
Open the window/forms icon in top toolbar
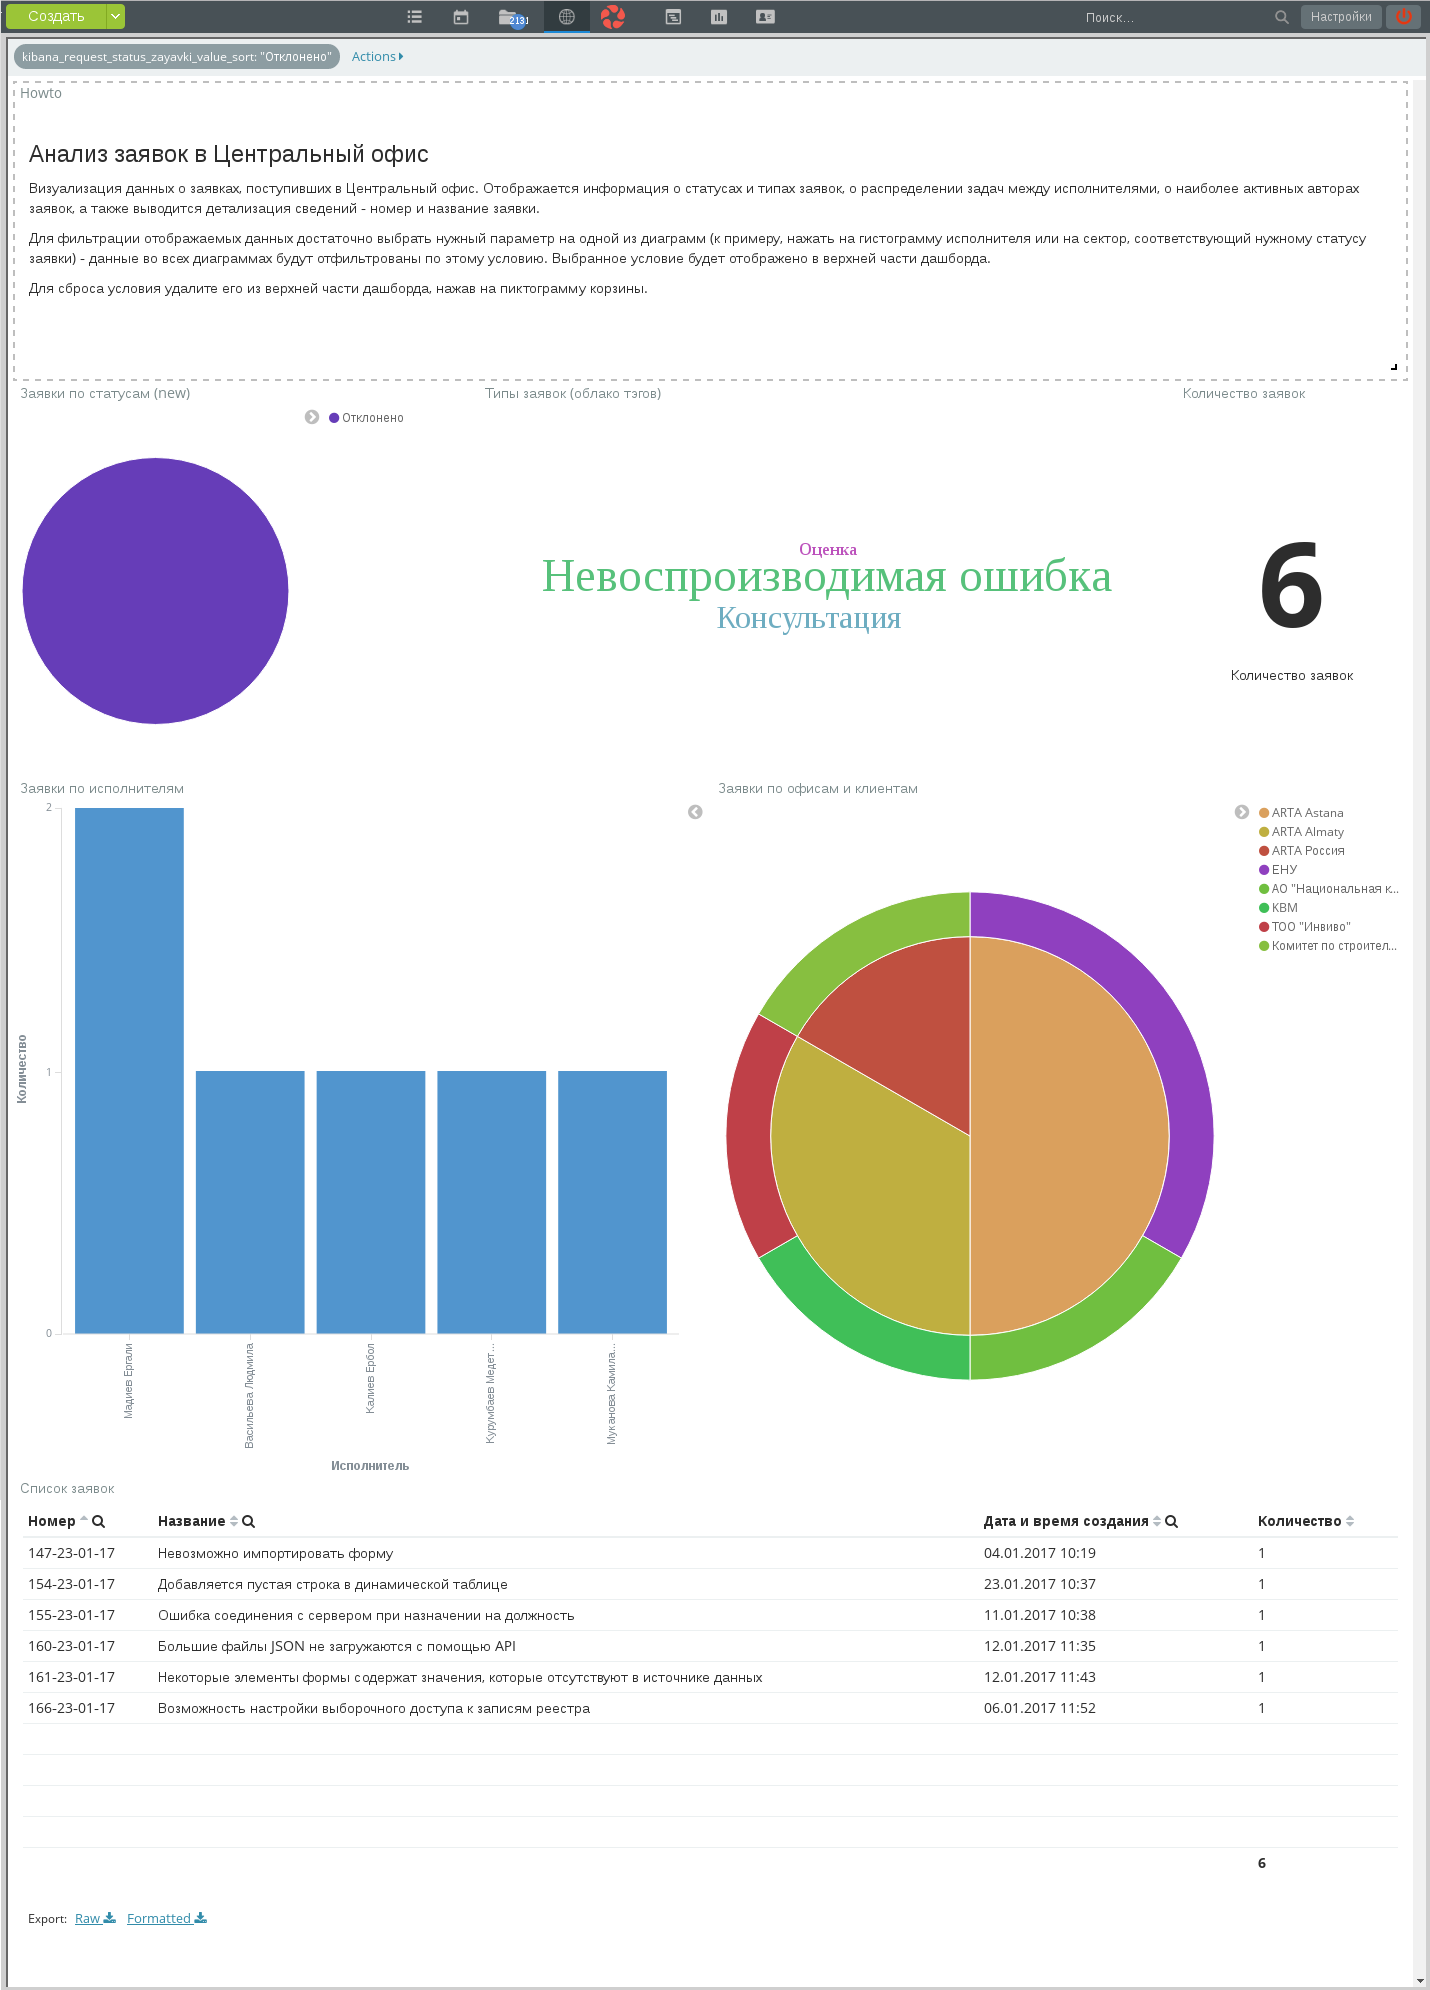coord(673,17)
